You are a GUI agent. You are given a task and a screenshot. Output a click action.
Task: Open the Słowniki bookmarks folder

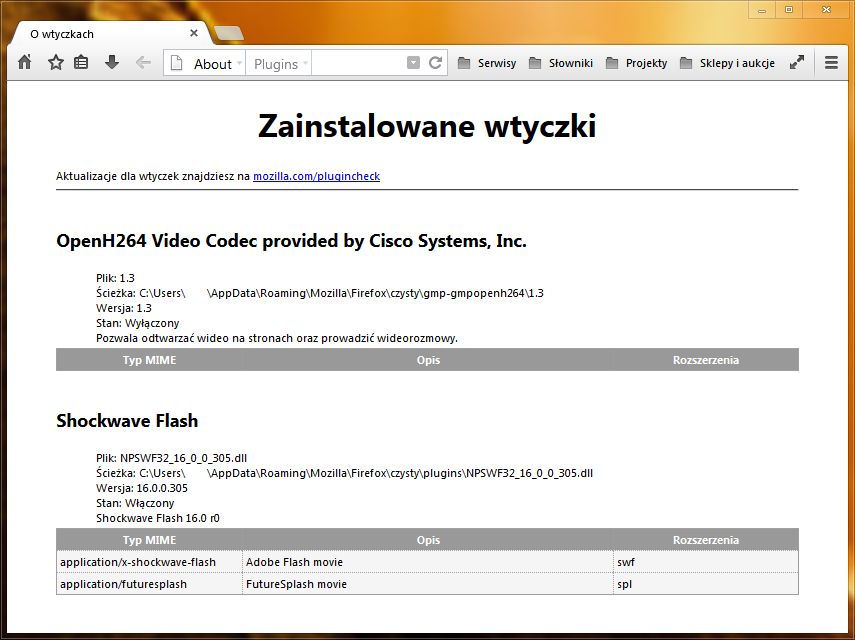[561, 63]
